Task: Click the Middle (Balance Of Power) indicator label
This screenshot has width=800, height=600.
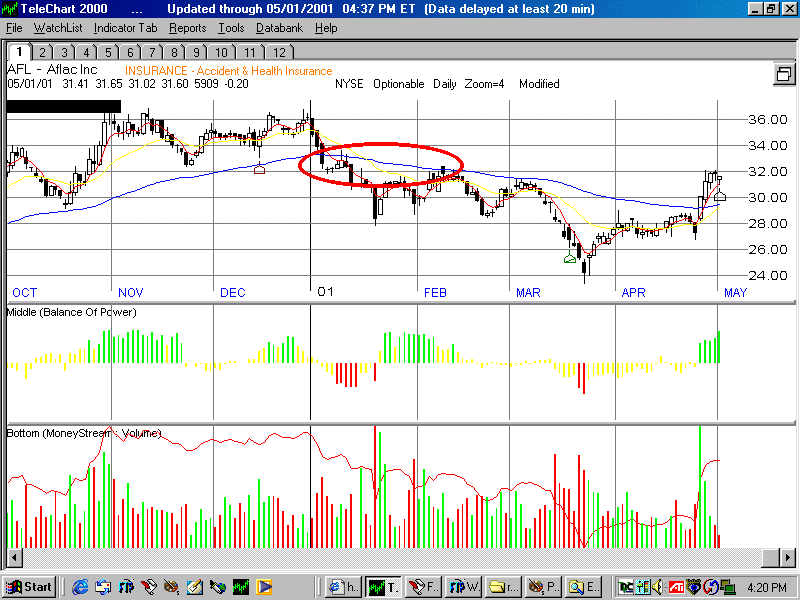Action: tap(71, 312)
